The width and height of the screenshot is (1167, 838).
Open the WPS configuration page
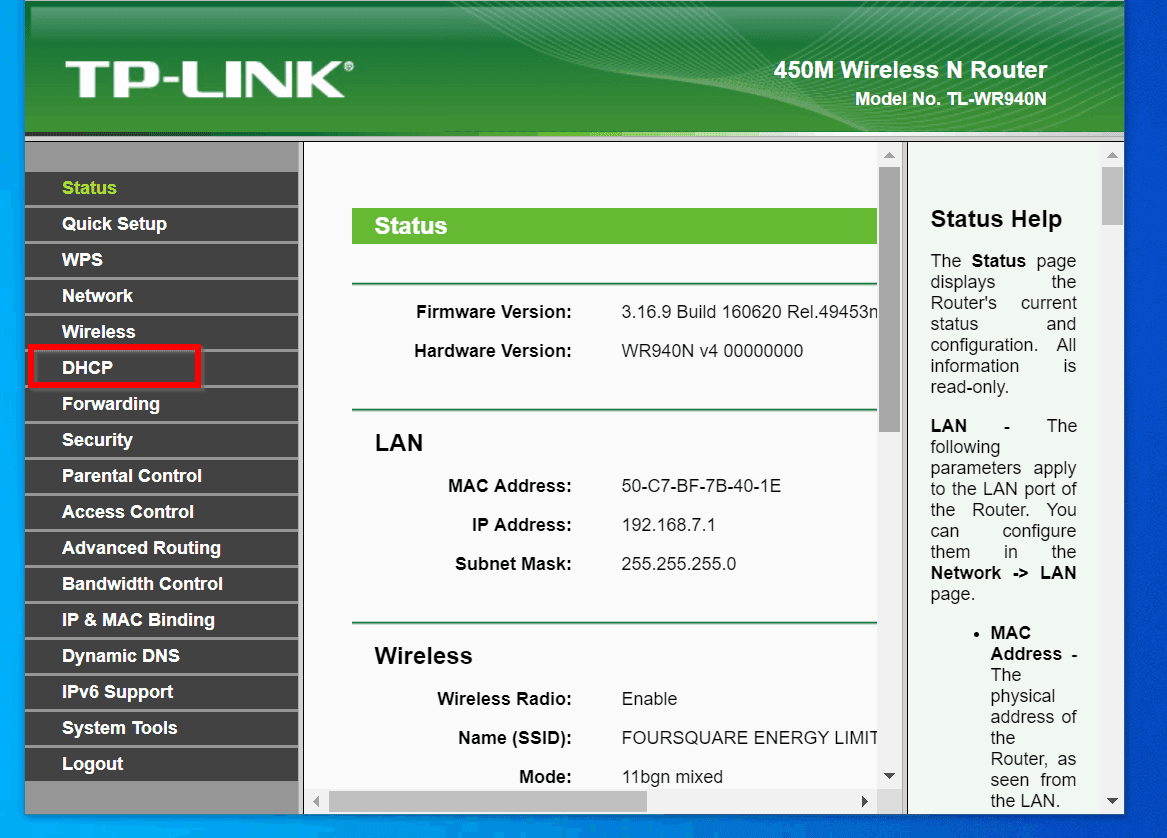tap(82, 260)
